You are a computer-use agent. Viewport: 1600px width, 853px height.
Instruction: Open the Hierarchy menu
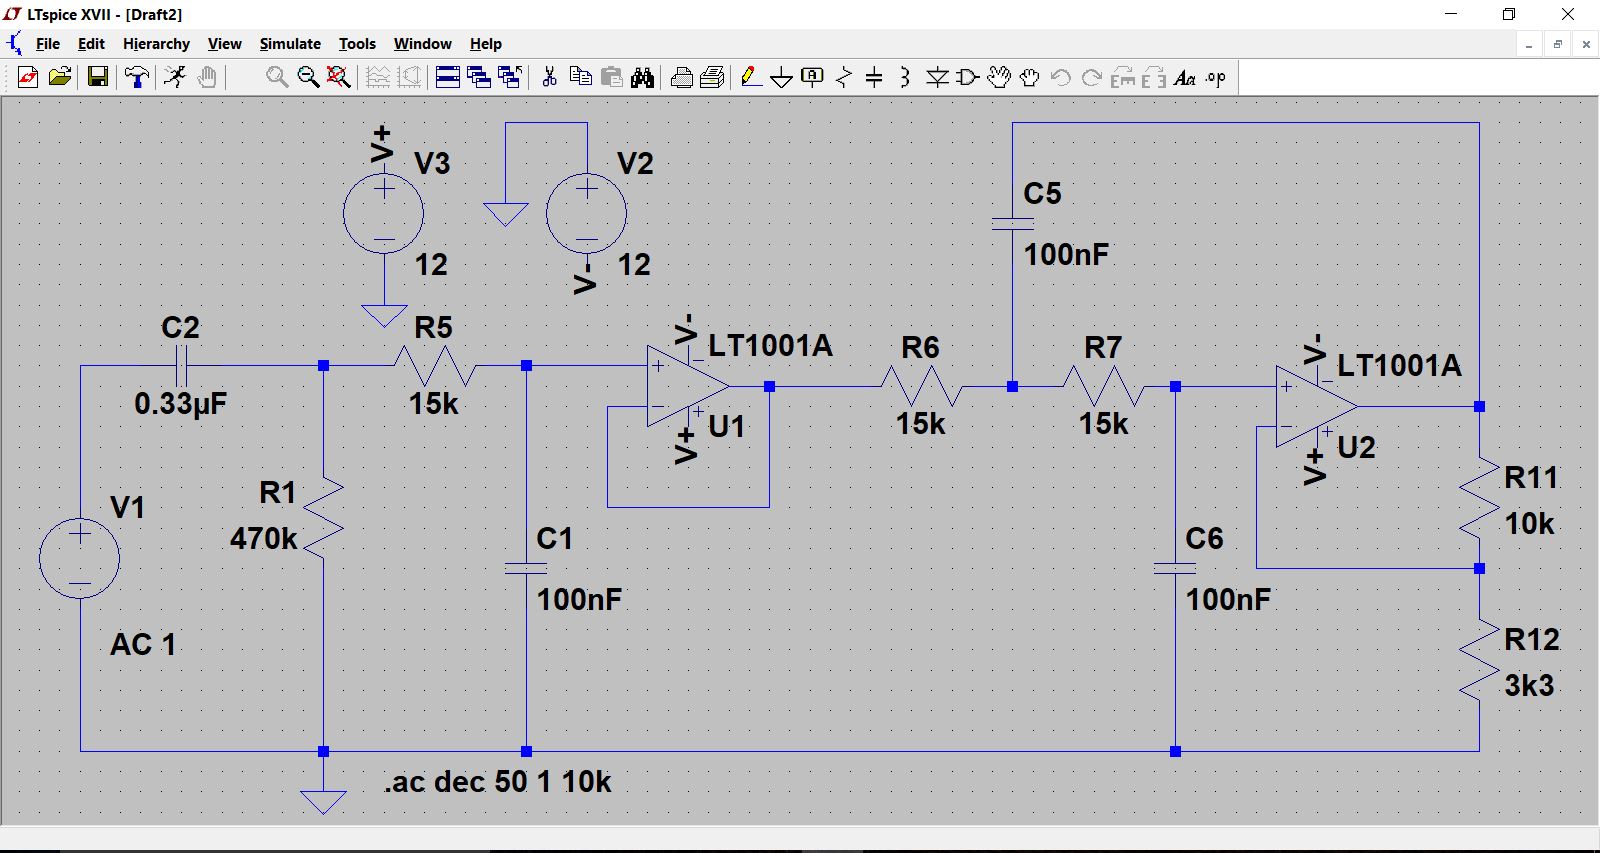coord(156,44)
